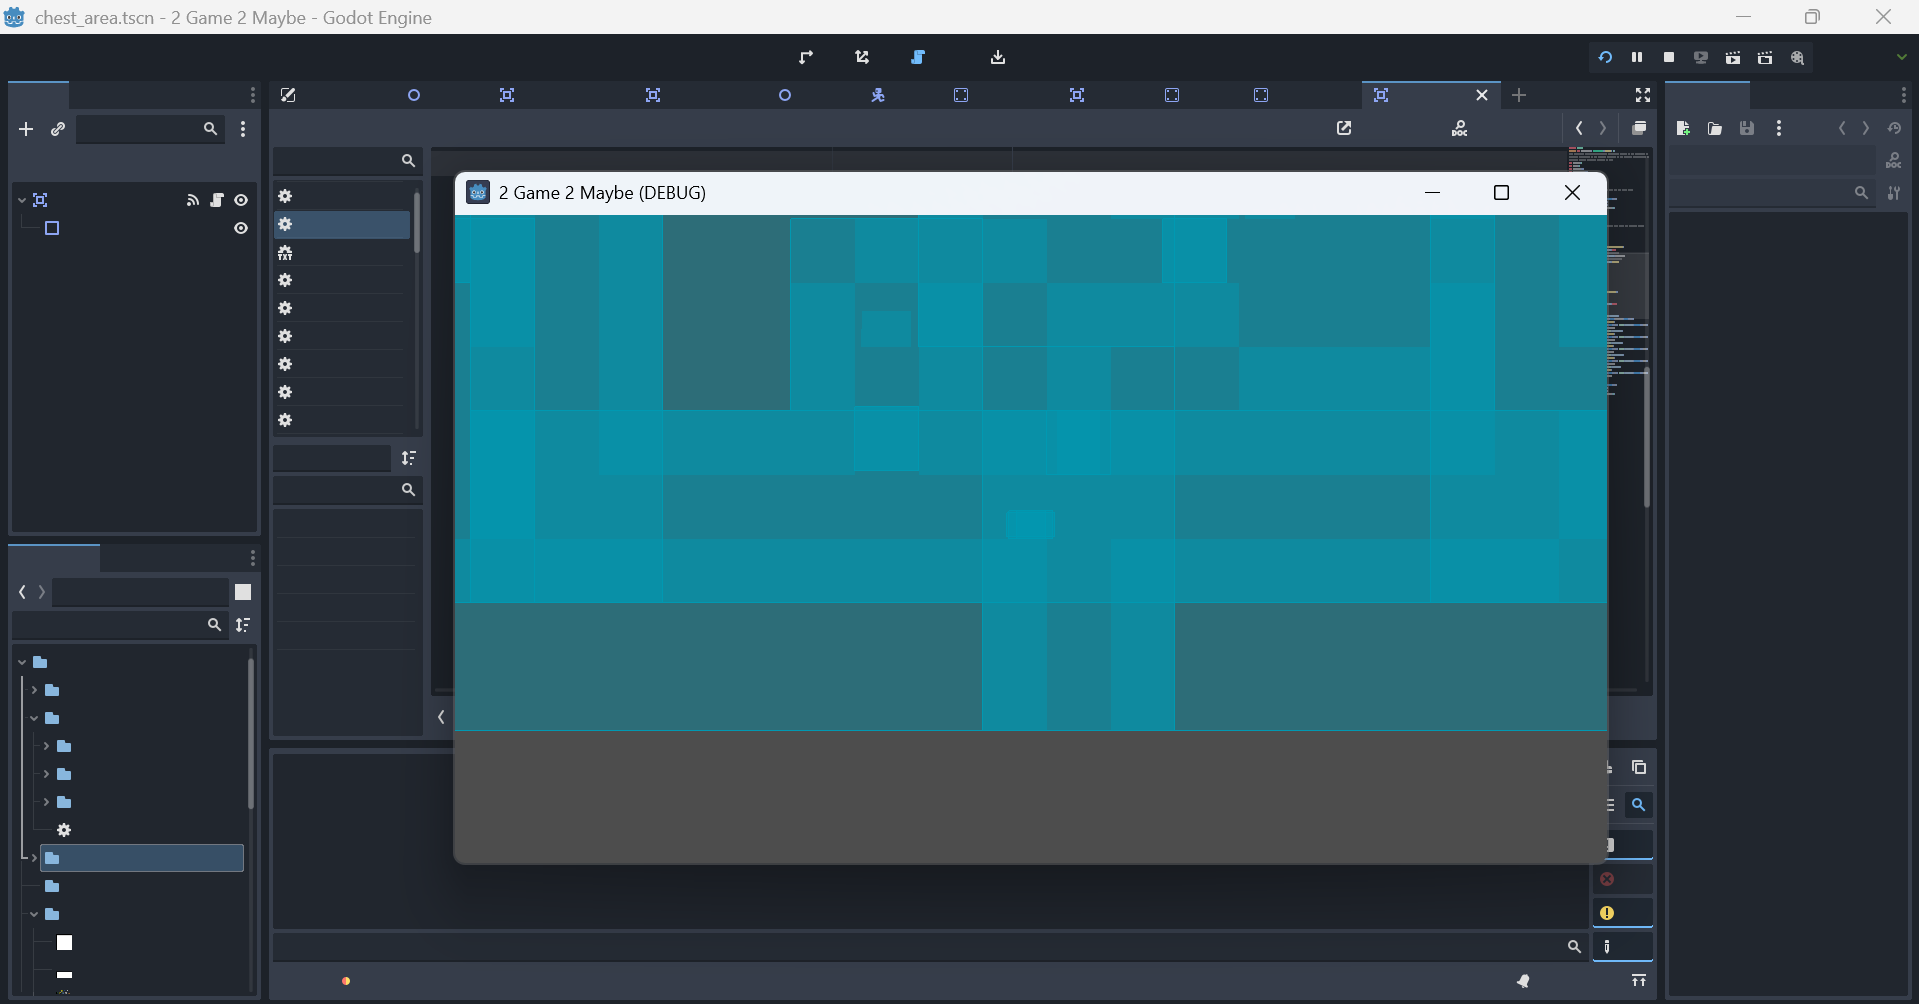Open the root node's attached script icon
Image resolution: width=1919 pixels, height=1004 pixels.
tap(216, 200)
